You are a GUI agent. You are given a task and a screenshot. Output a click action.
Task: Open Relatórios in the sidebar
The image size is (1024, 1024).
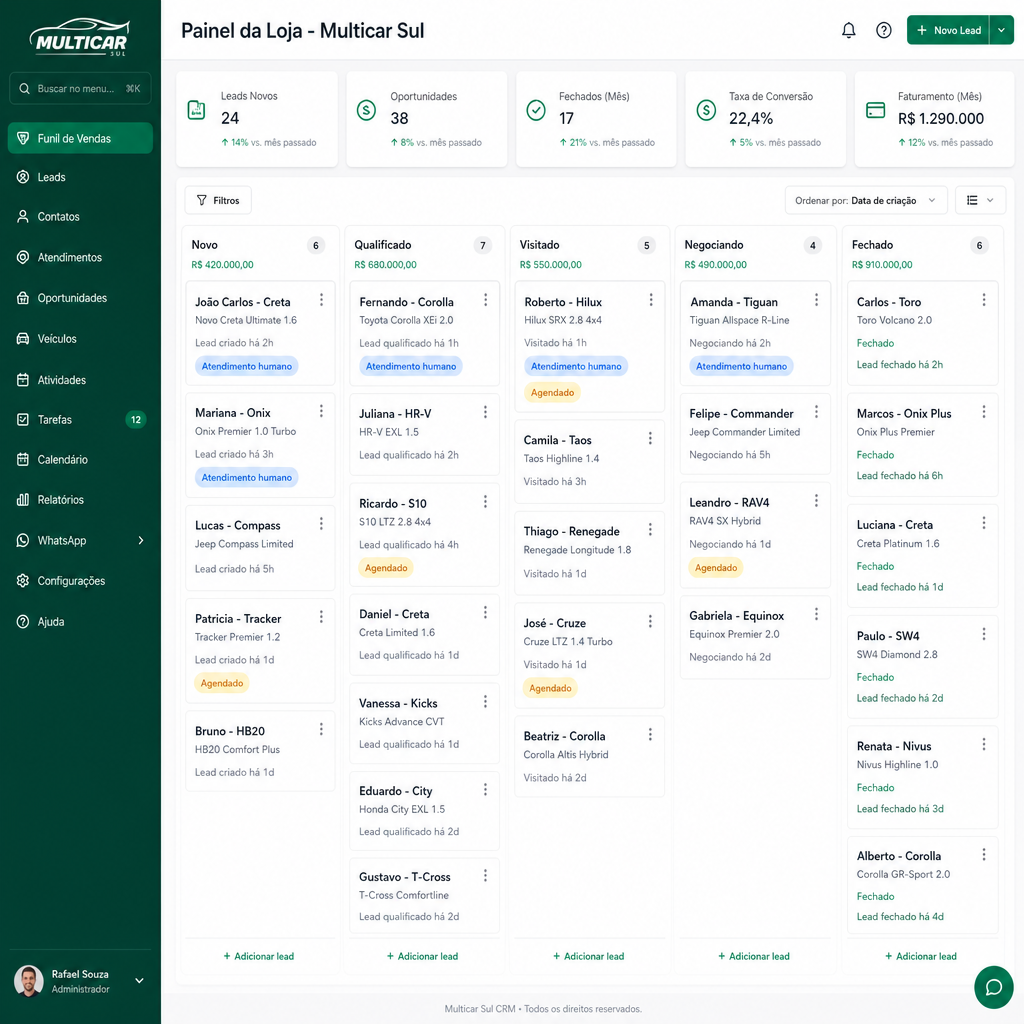[x=80, y=500]
